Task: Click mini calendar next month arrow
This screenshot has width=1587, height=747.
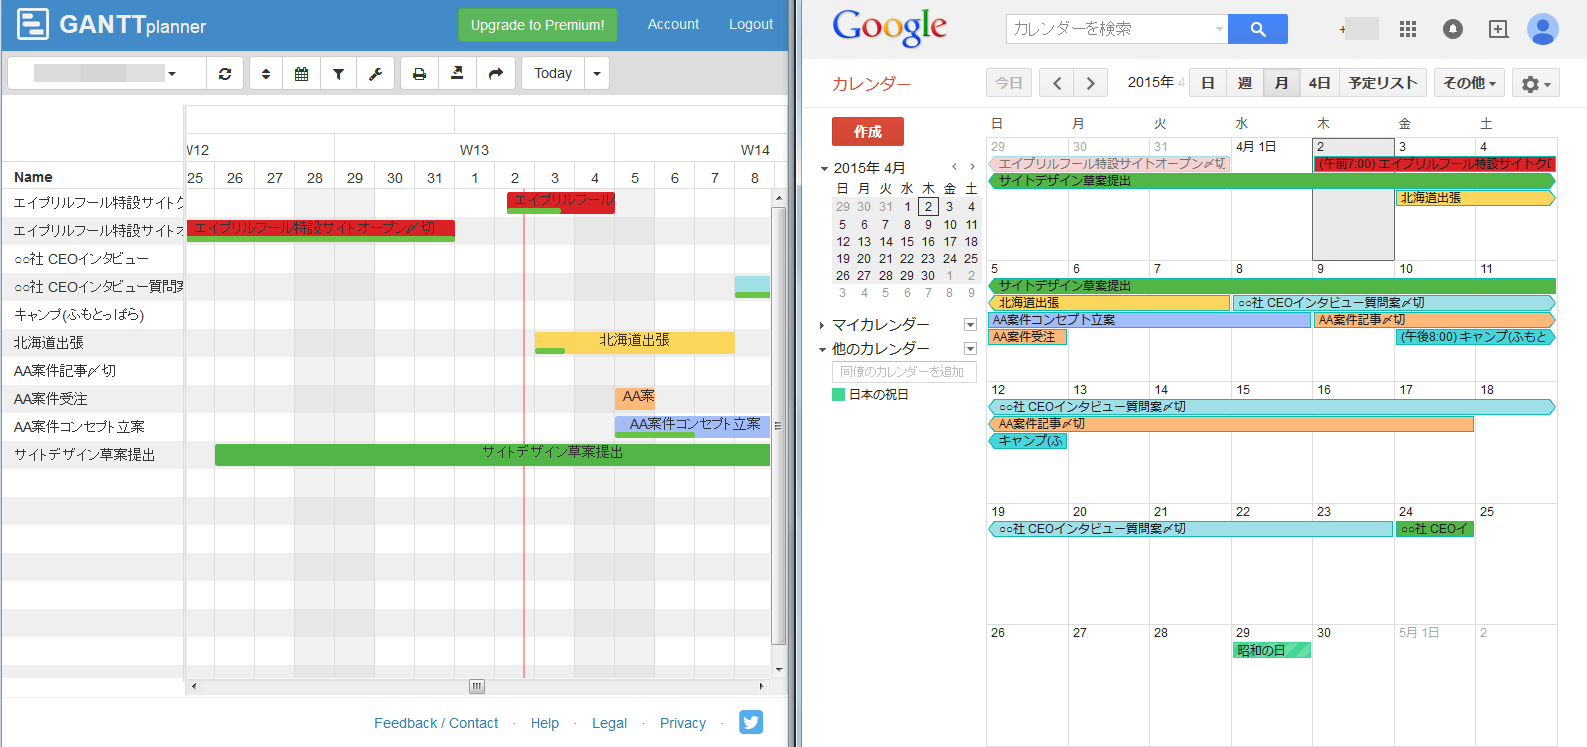Action: pos(972,167)
